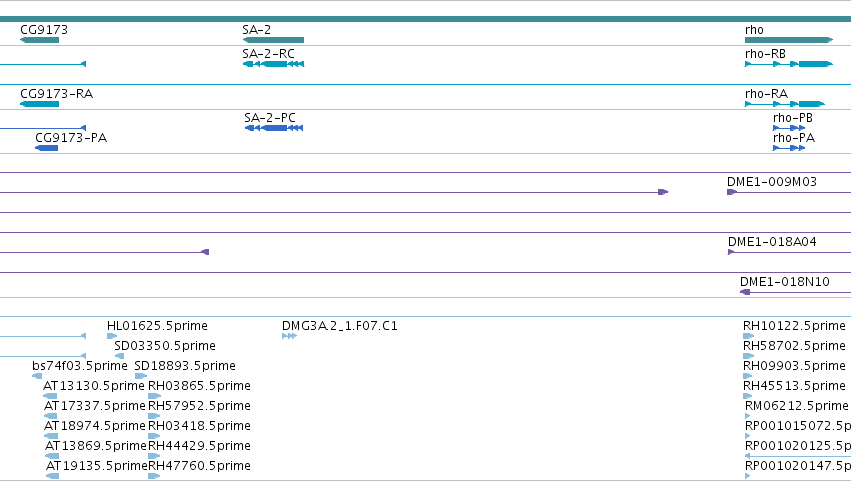Select the rho-PA protein feature
The width and height of the screenshot is (851, 481).
(x=789, y=148)
